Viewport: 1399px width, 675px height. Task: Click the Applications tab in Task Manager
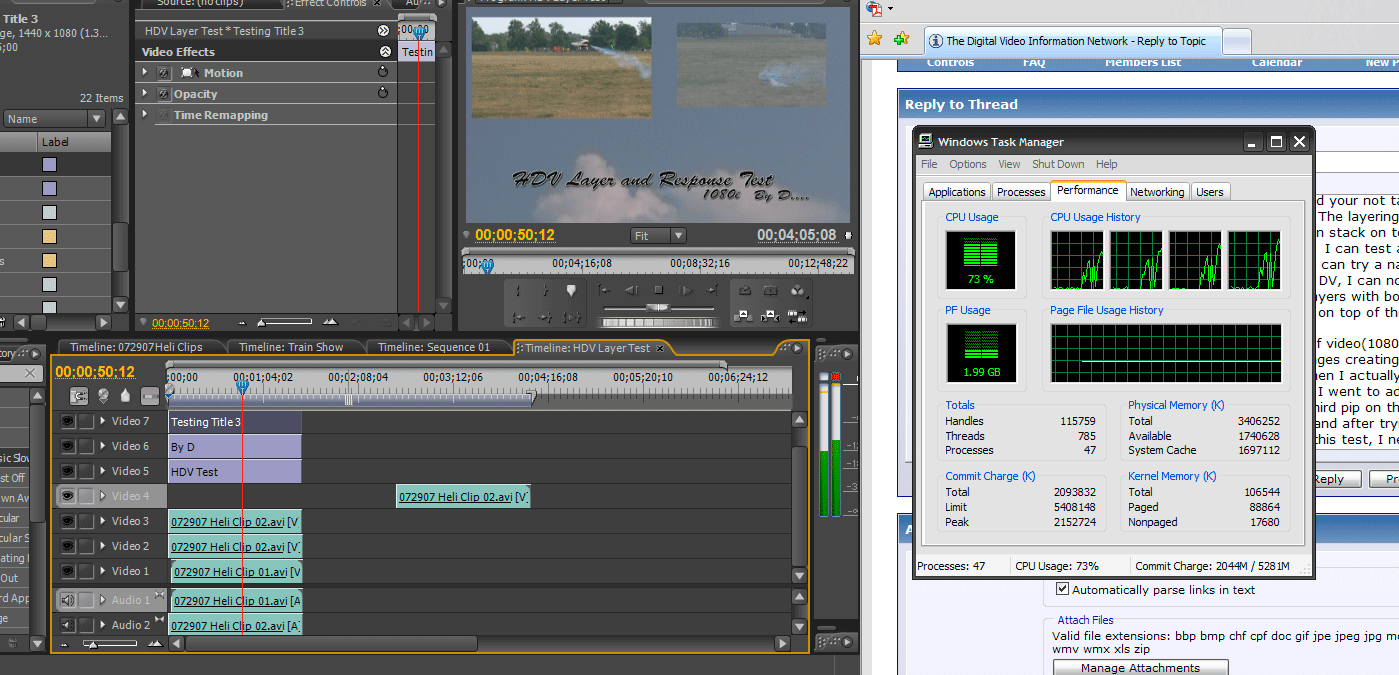pos(957,192)
